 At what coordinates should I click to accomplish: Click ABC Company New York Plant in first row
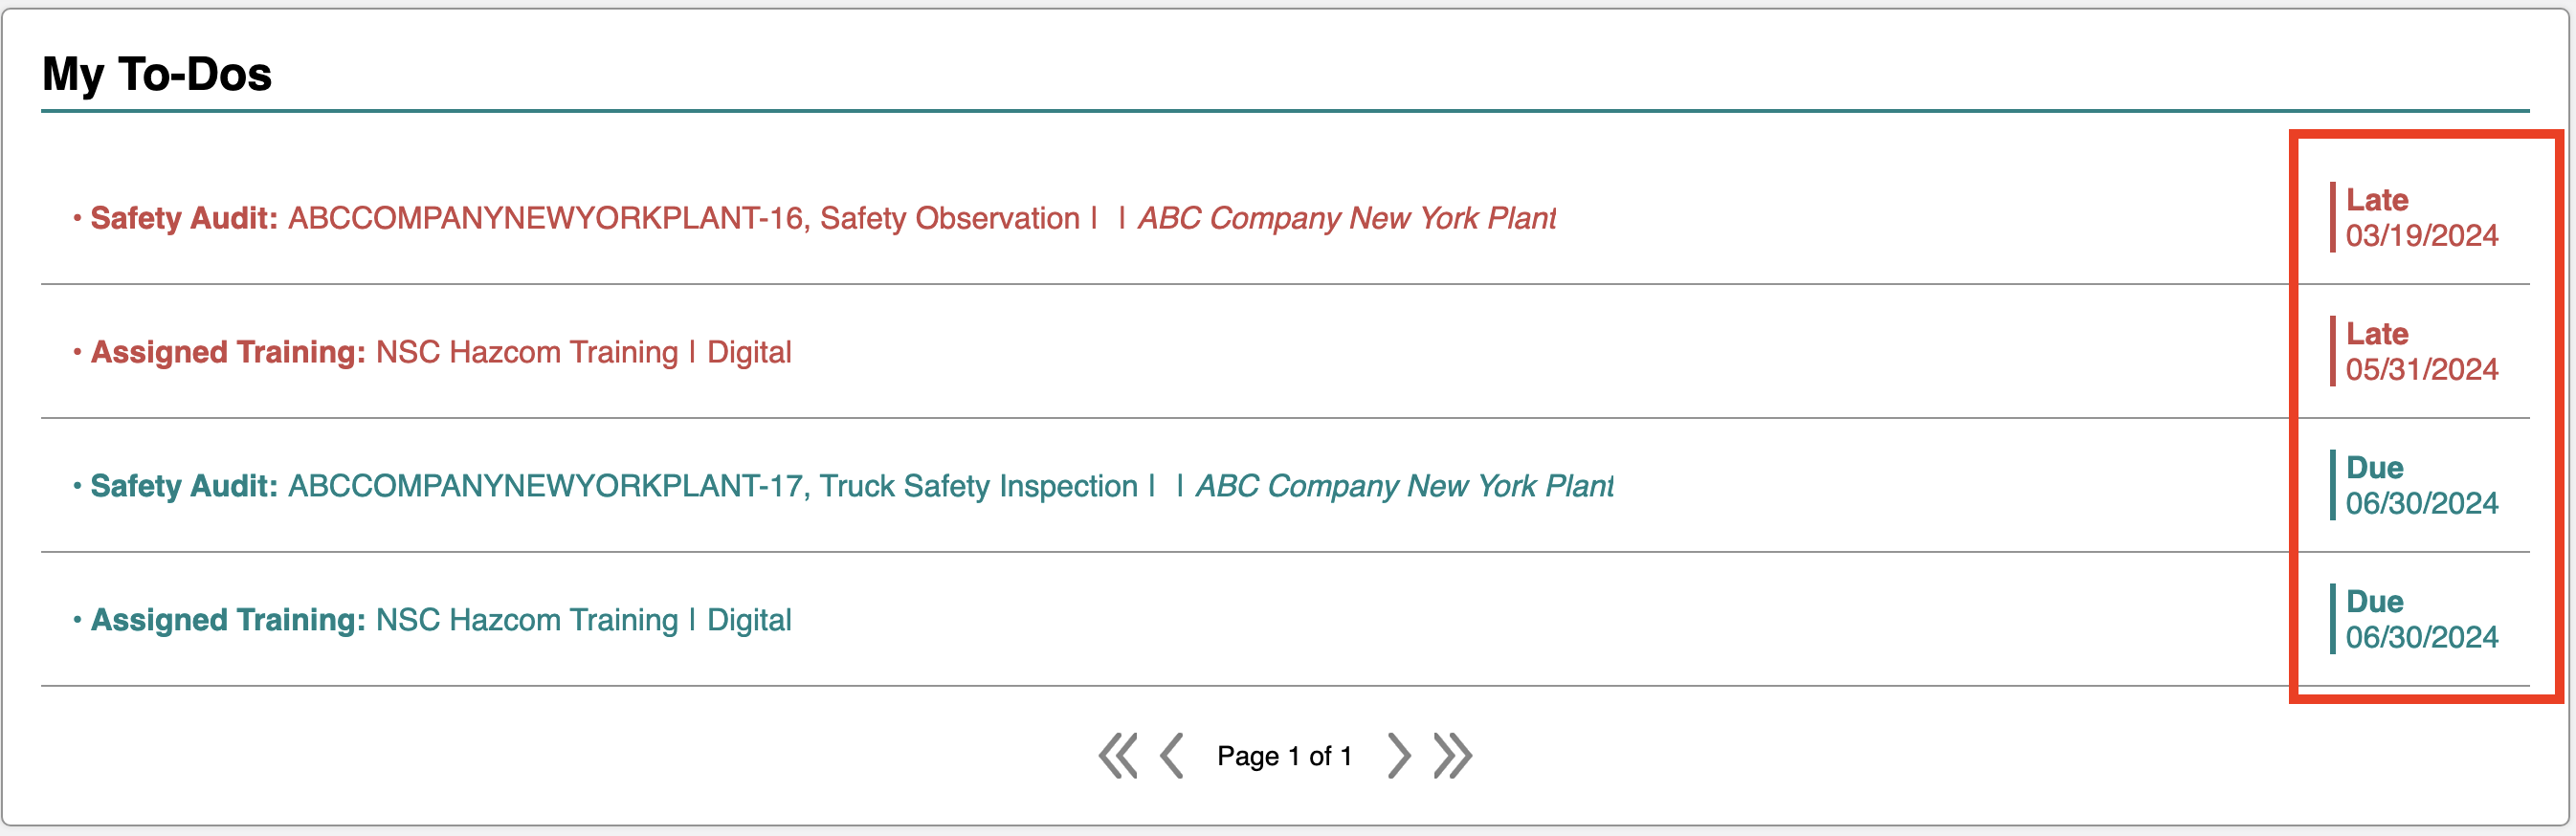pos(1347,218)
